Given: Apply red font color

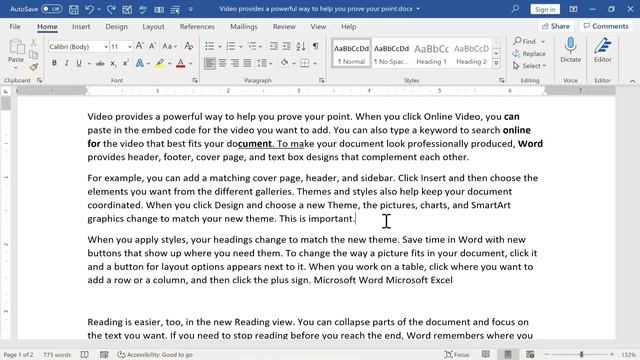Looking at the screenshot, I should pyautogui.click(x=180, y=63).
